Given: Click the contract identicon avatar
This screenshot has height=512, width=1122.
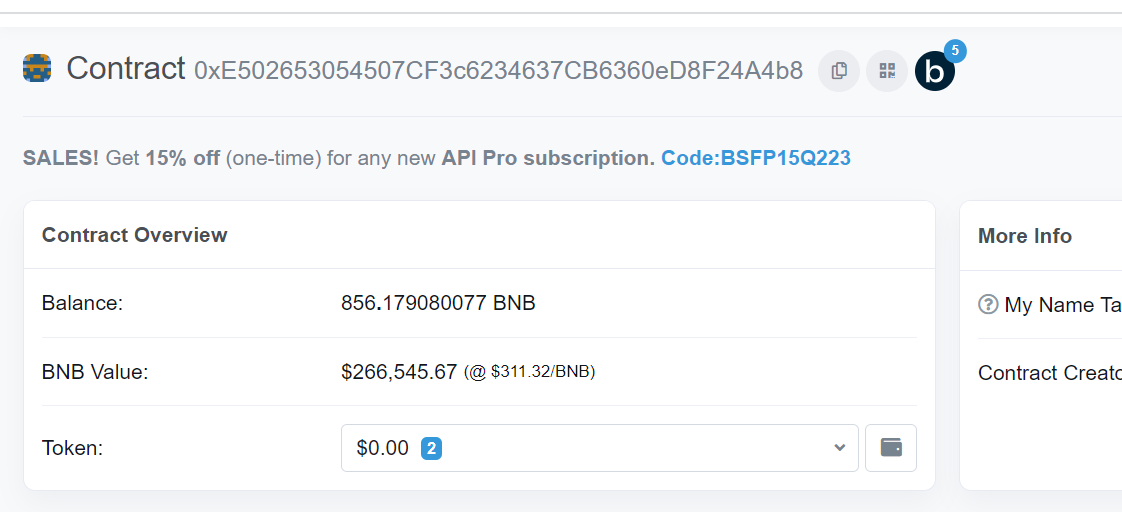Looking at the screenshot, I should [x=36, y=68].
